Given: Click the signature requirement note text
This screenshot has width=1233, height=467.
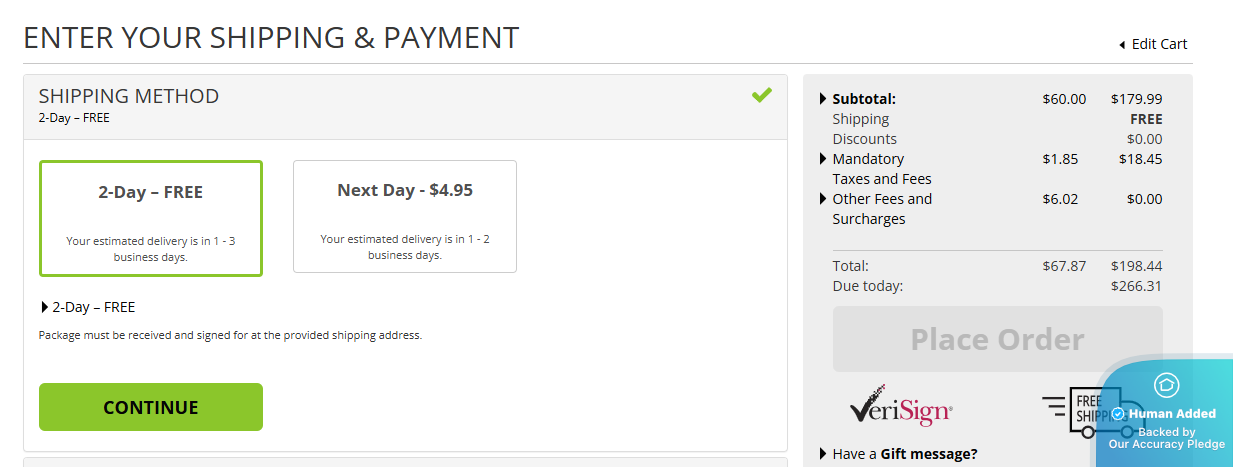Looking at the screenshot, I should pyautogui.click(x=230, y=335).
